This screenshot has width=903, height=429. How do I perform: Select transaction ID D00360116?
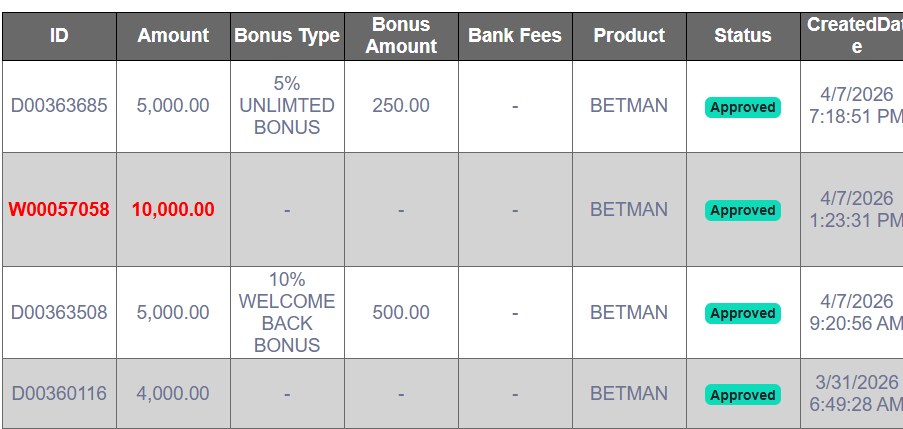coord(59,394)
